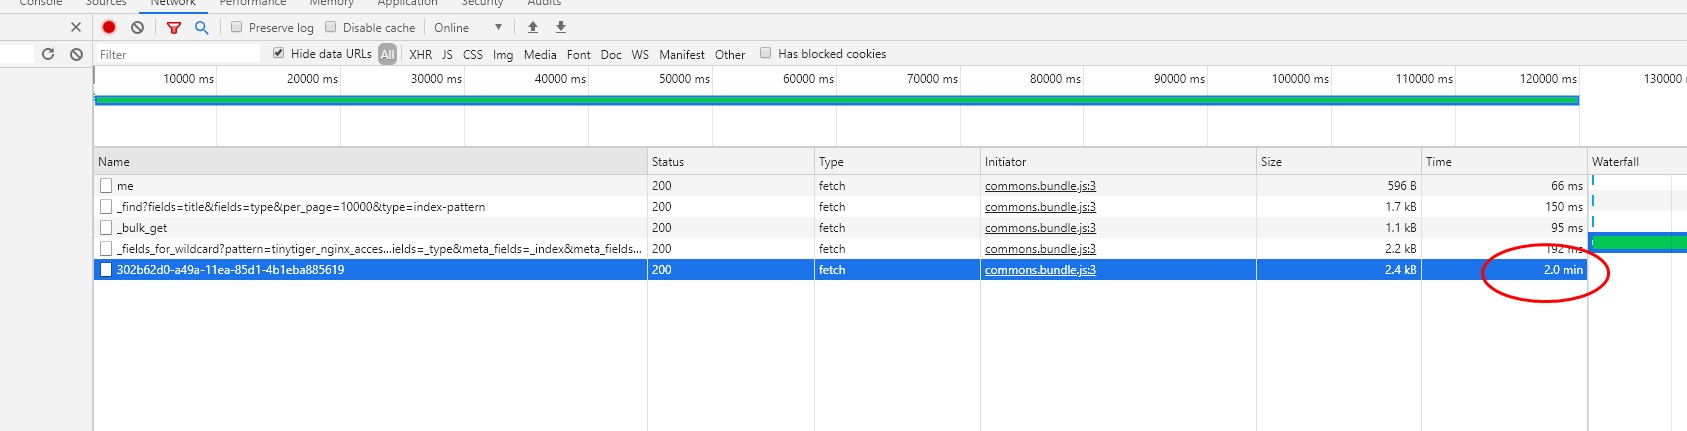This screenshot has height=431, width=1687.
Task: Filter requests by Media
Action: [x=540, y=54]
